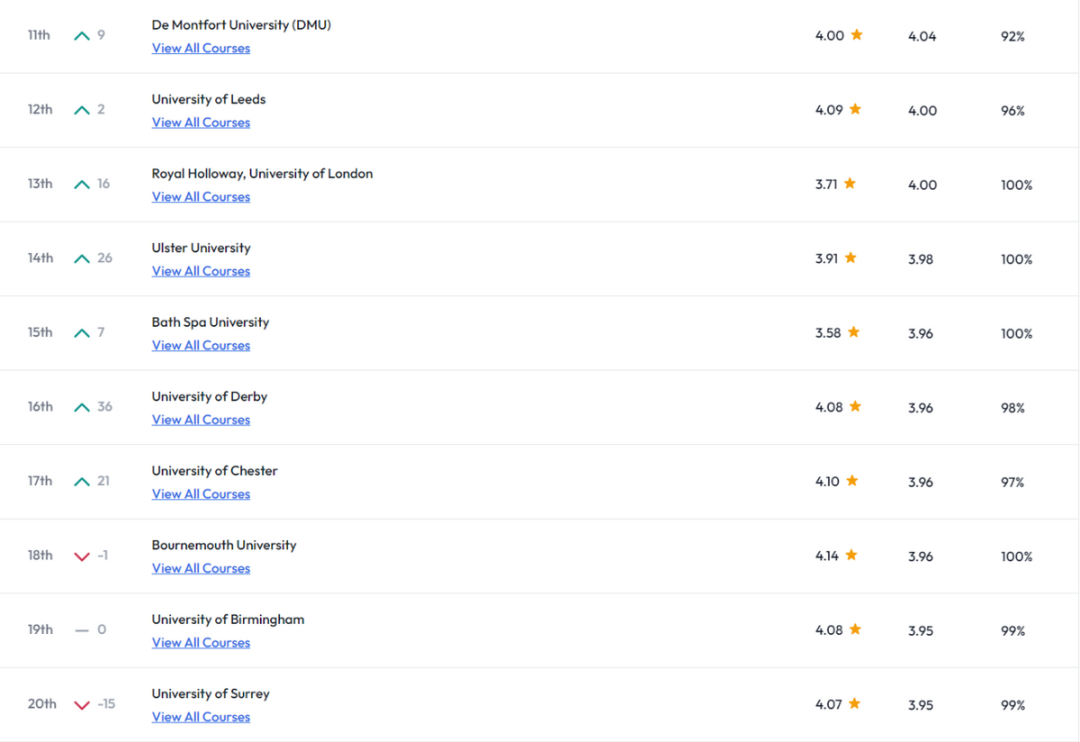
Task: Select the University of Derby name
Action: coord(209,397)
